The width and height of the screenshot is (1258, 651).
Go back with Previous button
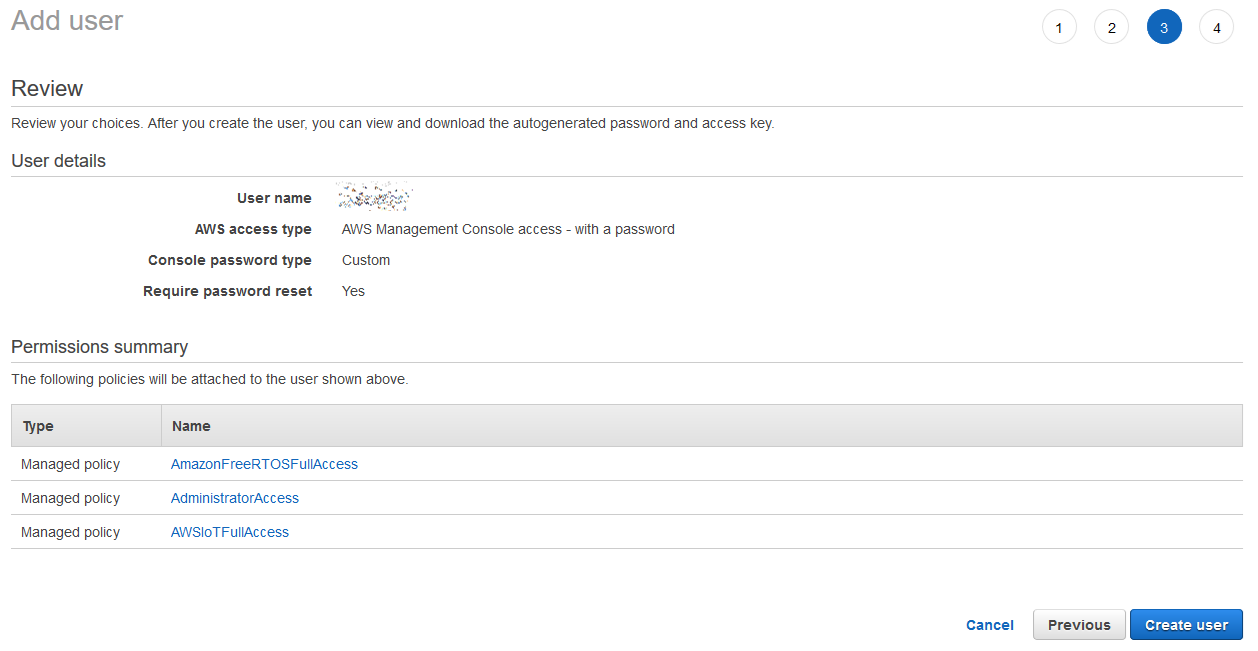tap(1078, 625)
